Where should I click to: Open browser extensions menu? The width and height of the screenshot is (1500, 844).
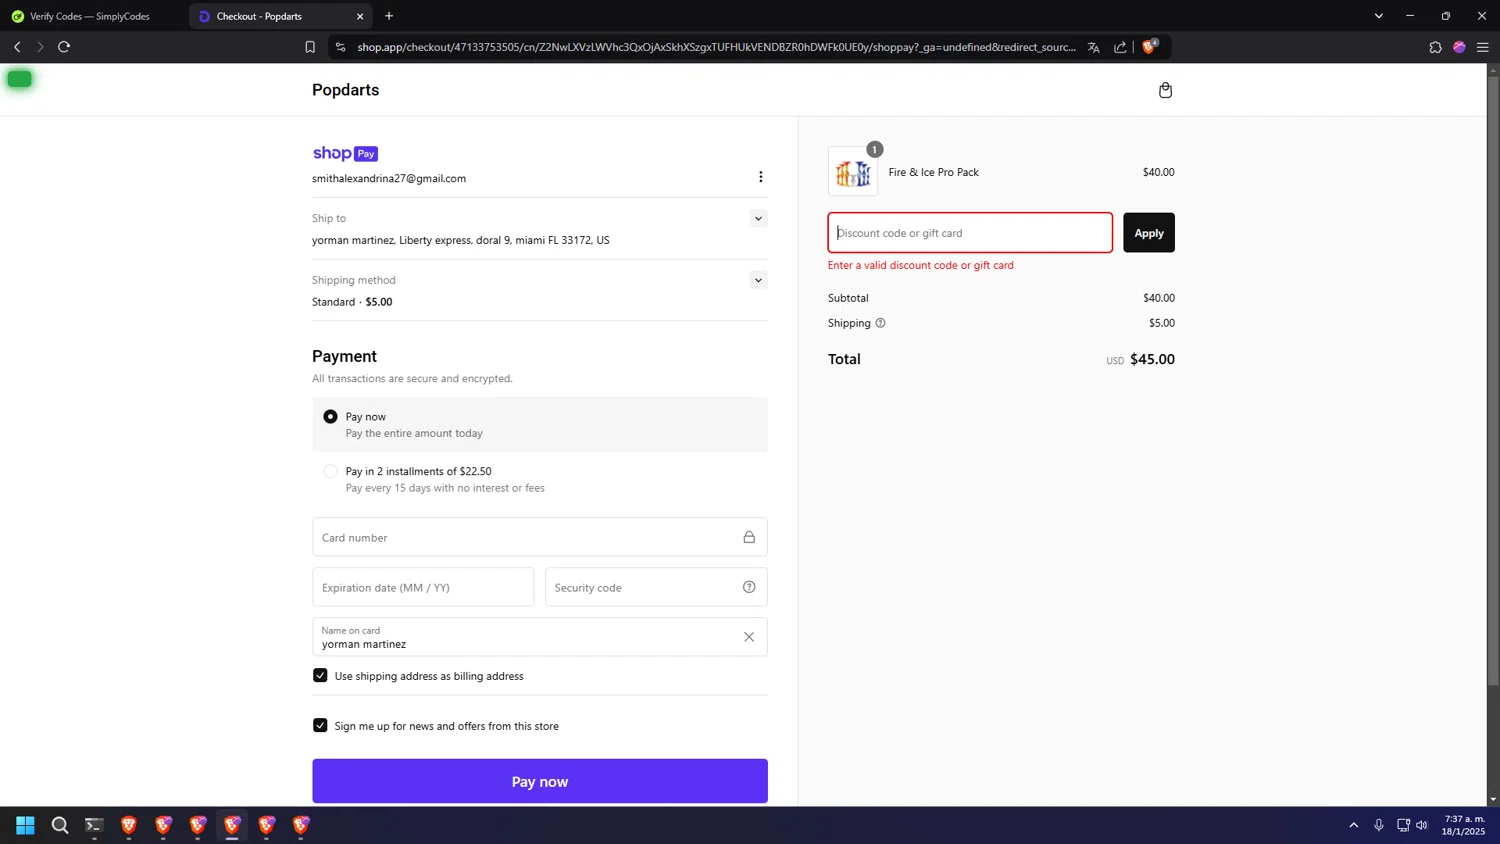1435,47
